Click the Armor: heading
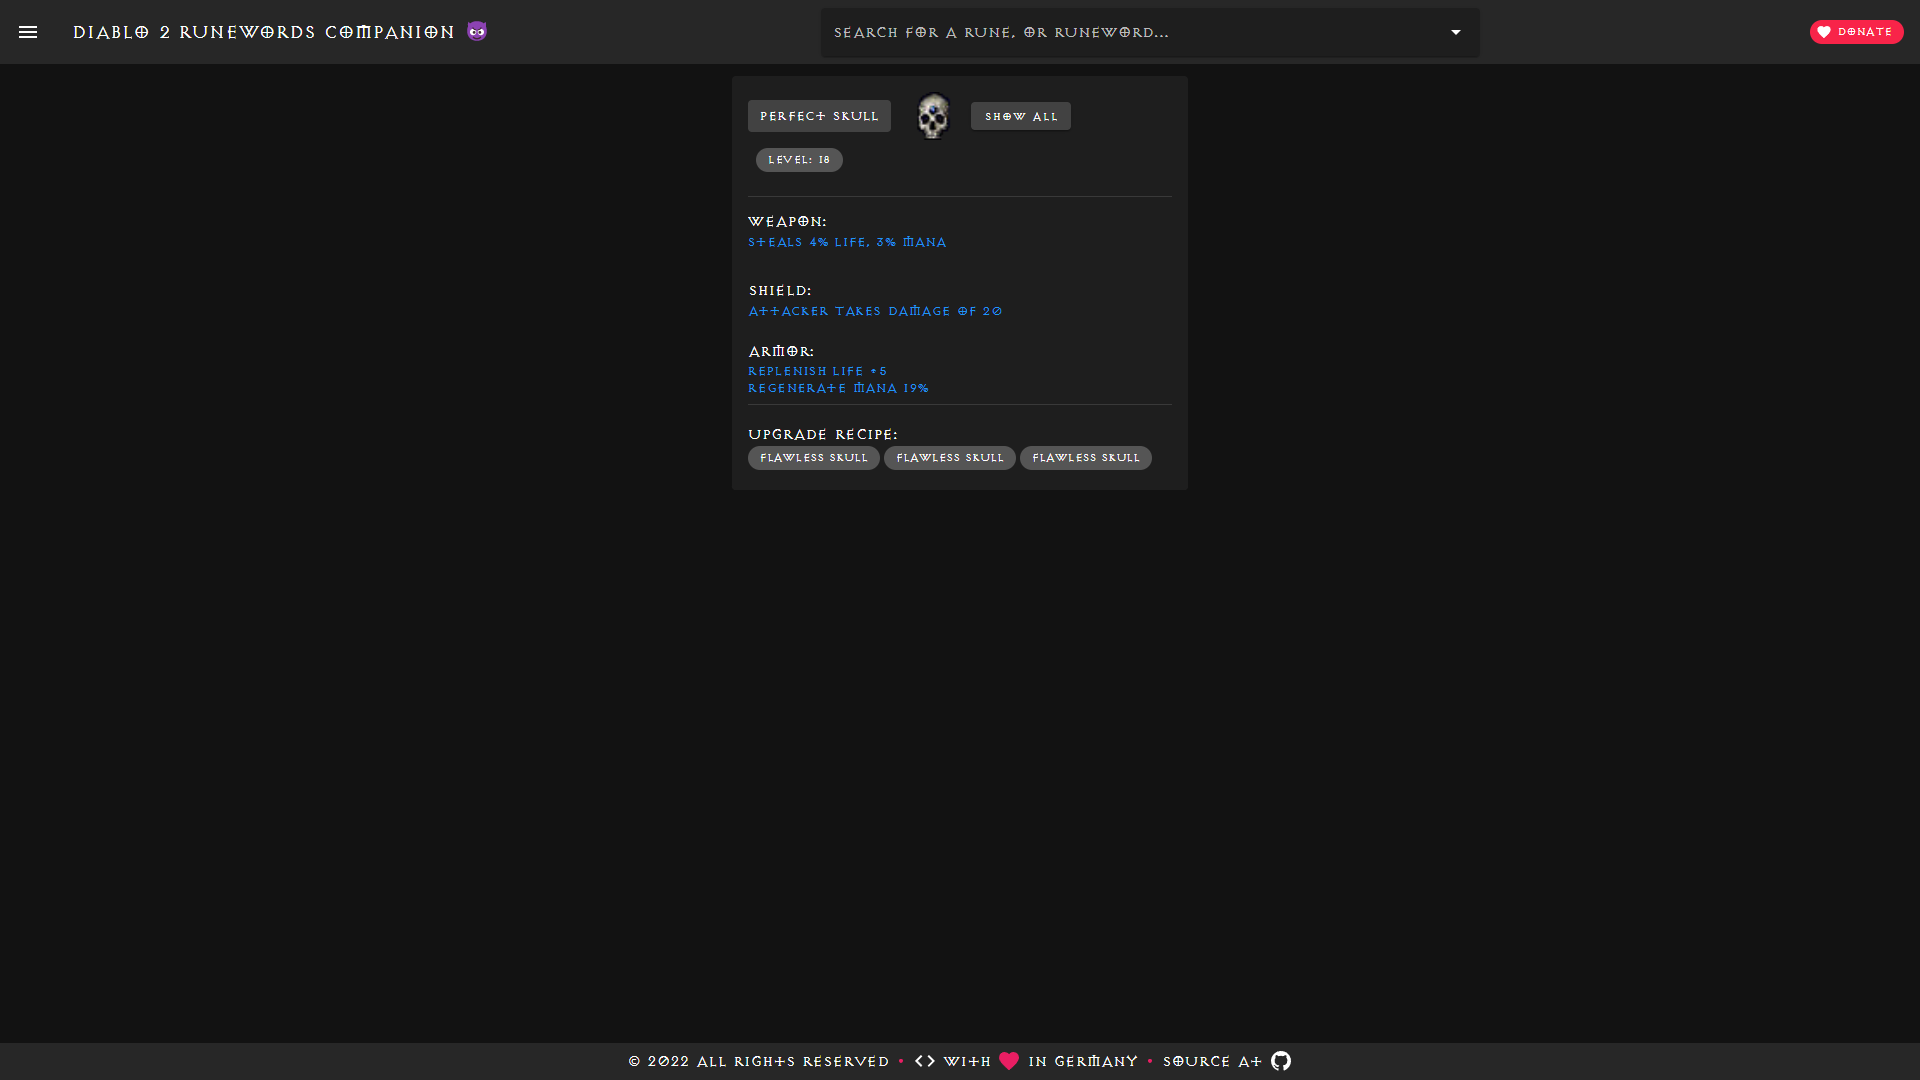Viewport: 1920px width, 1080px height. [x=781, y=351]
